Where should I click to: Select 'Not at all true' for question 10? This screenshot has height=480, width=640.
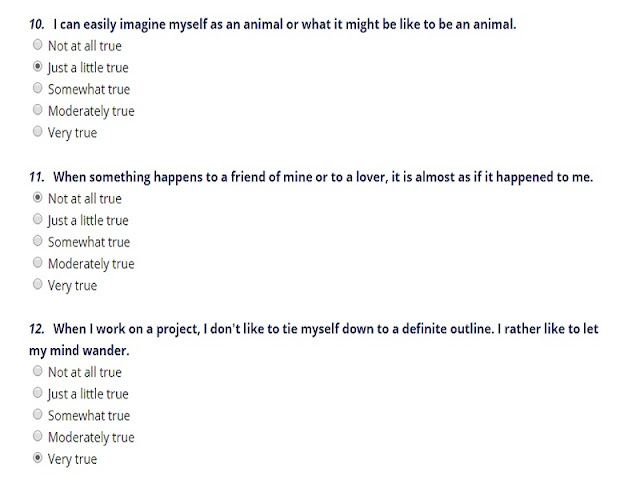[x=38, y=45]
